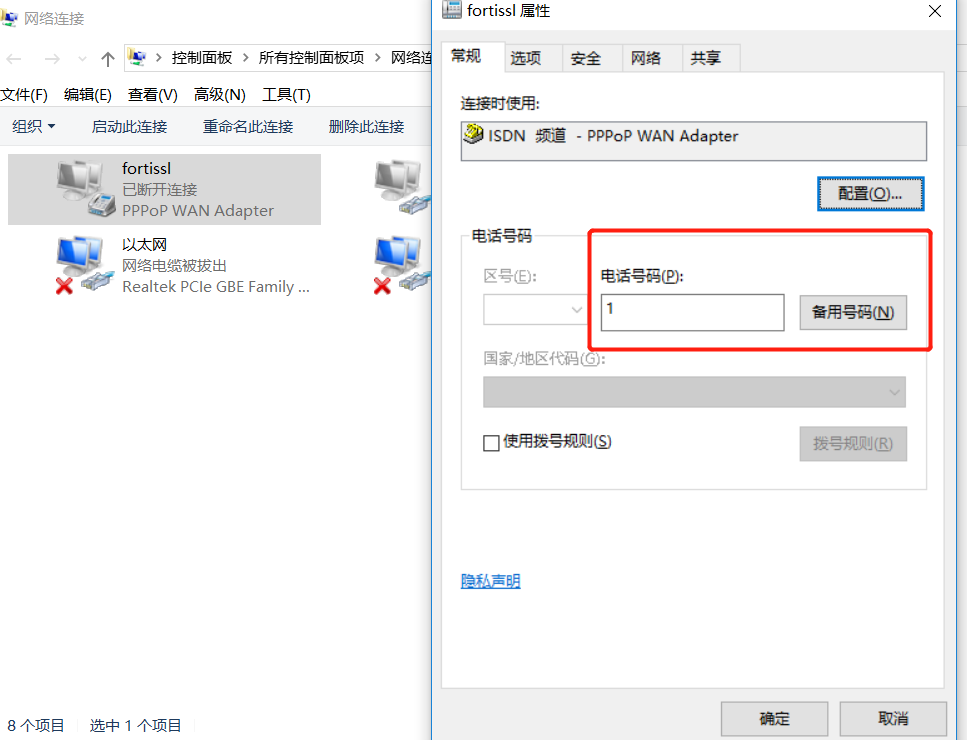Click the control panel icon in address bar
Viewport: 967px width, 740px height.
pos(137,58)
